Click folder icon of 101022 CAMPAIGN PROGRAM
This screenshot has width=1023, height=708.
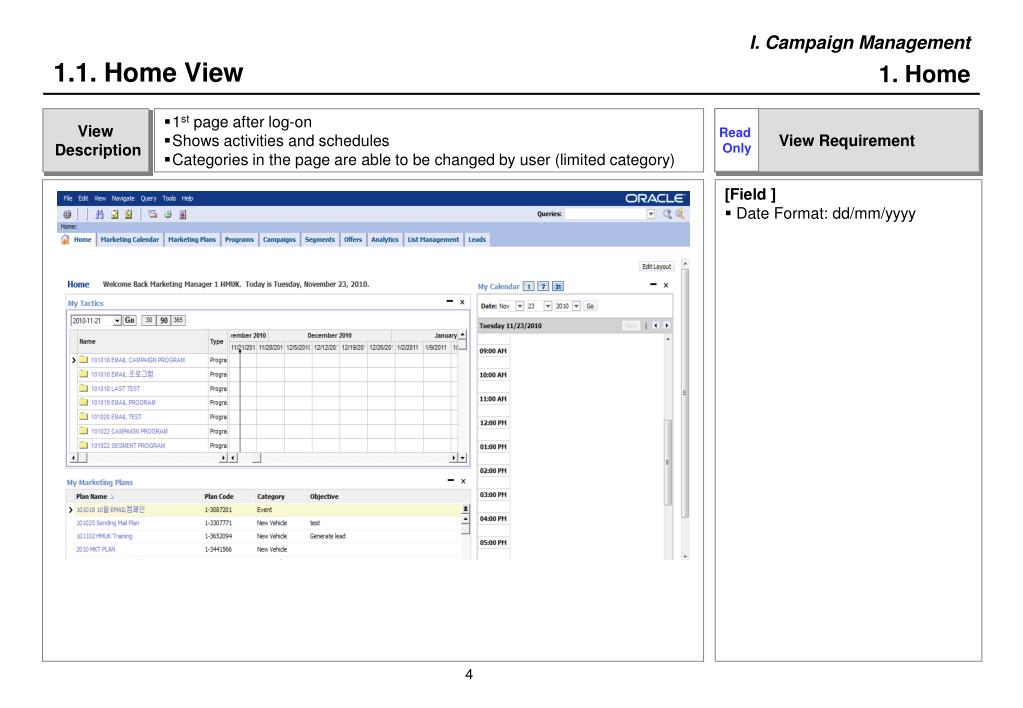[x=84, y=431]
